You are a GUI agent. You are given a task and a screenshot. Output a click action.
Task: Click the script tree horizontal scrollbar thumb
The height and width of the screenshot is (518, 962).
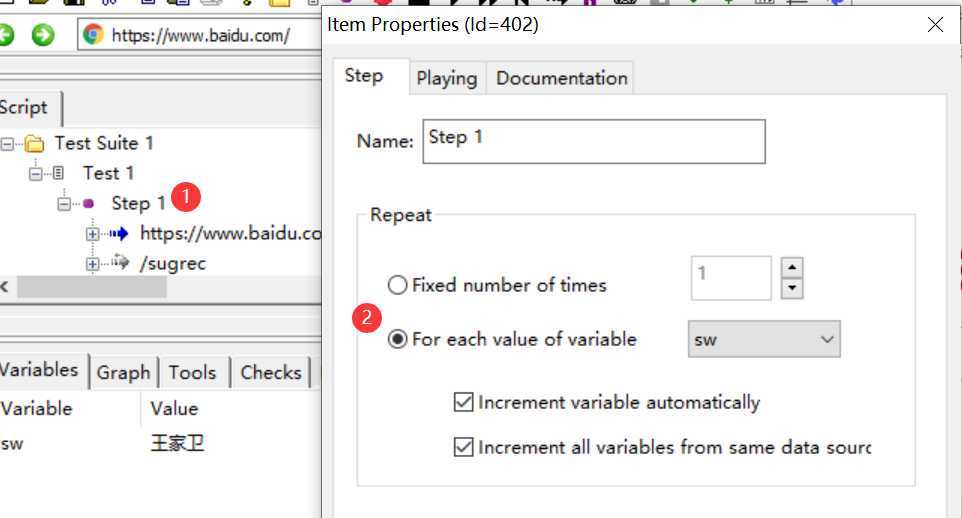point(91,287)
